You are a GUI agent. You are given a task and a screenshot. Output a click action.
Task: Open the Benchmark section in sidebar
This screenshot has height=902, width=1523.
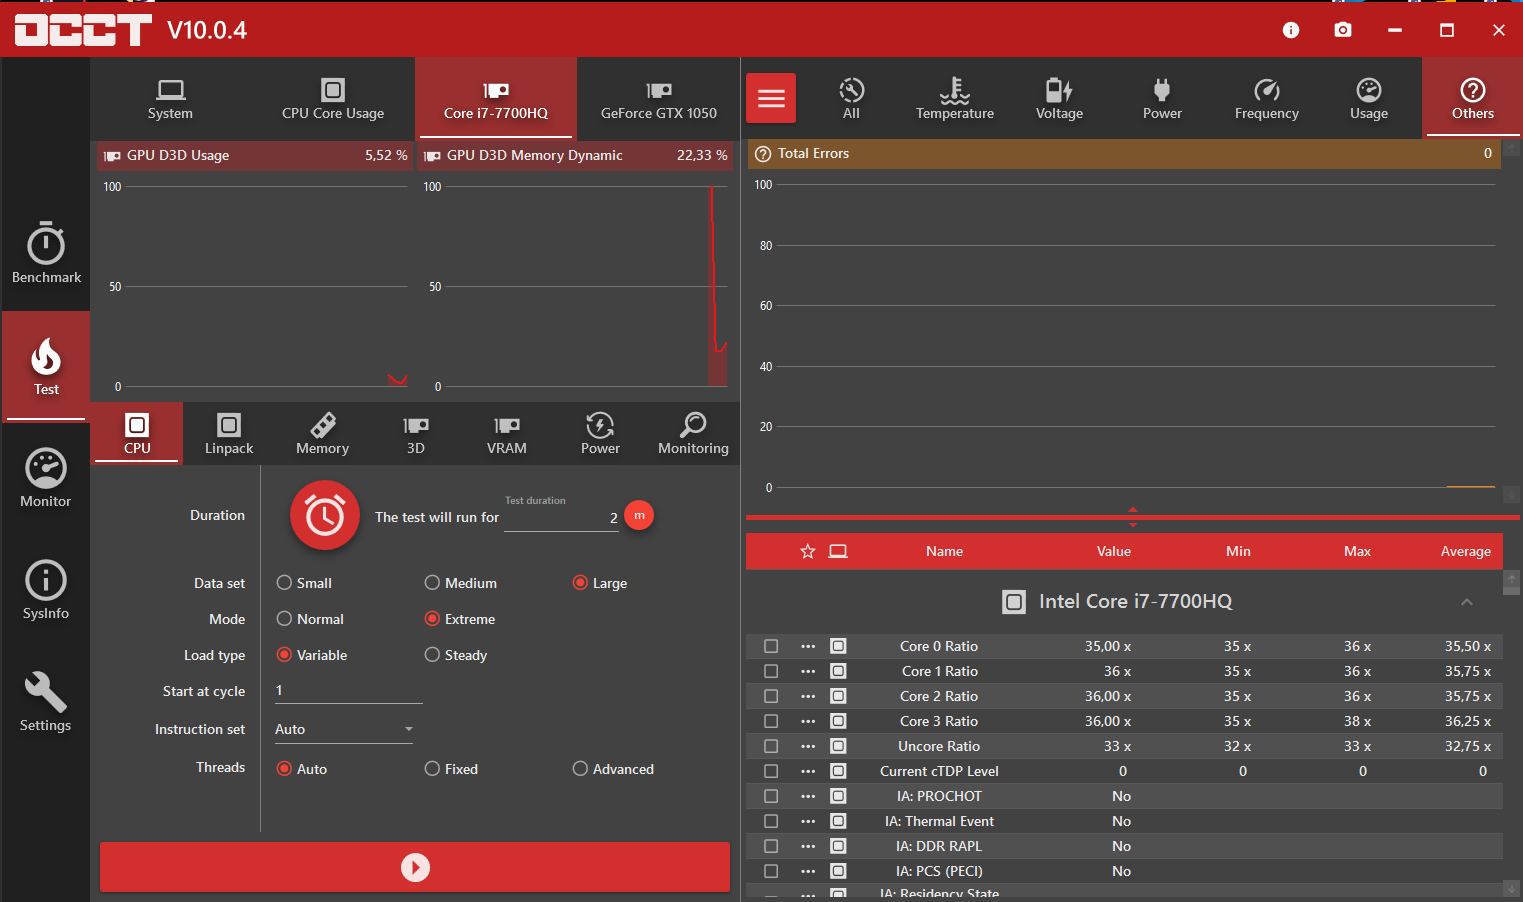click(46, 253)
